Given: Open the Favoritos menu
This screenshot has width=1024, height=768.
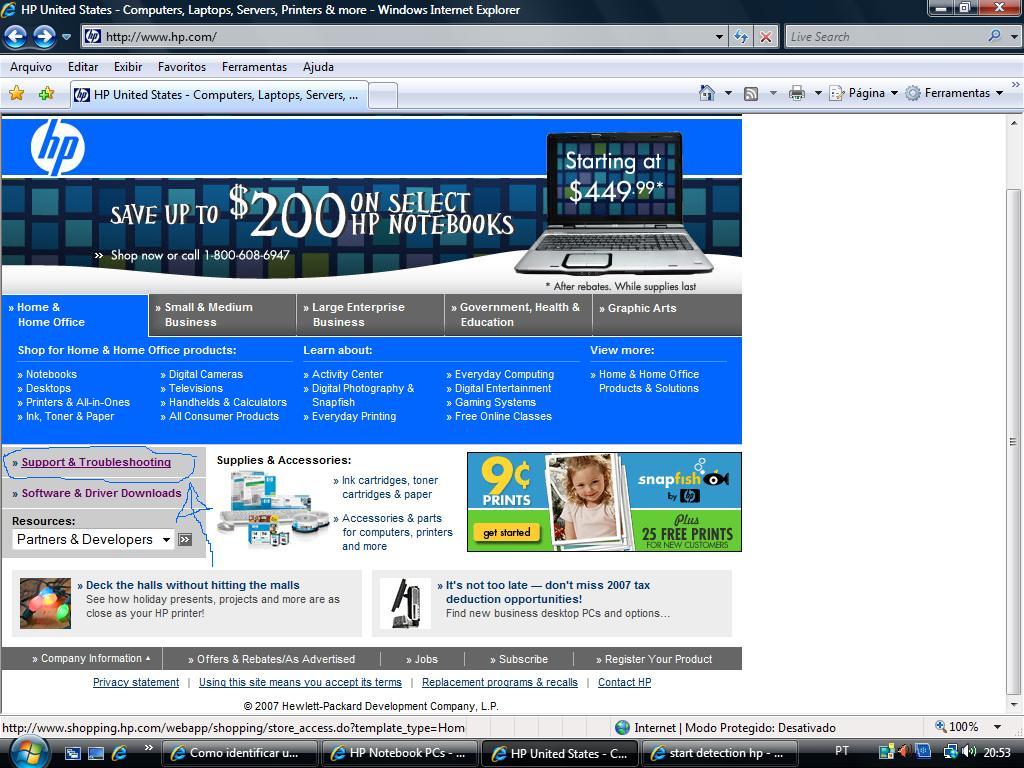Looking at the screenshot, I should pos(182,67).
